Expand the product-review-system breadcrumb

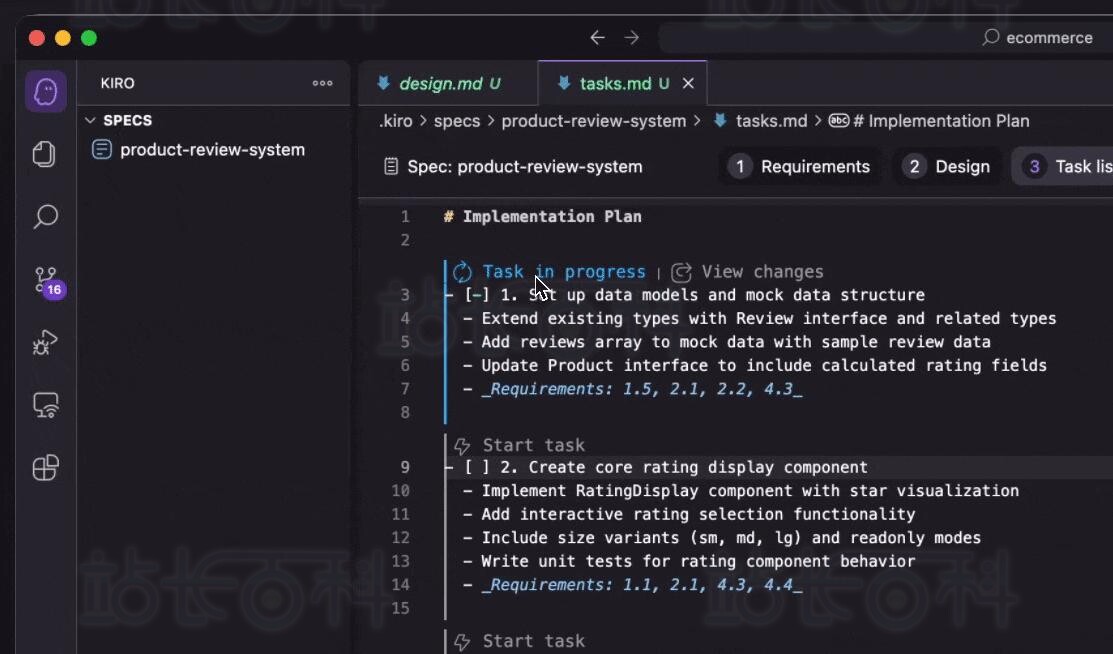coord(593,121)
